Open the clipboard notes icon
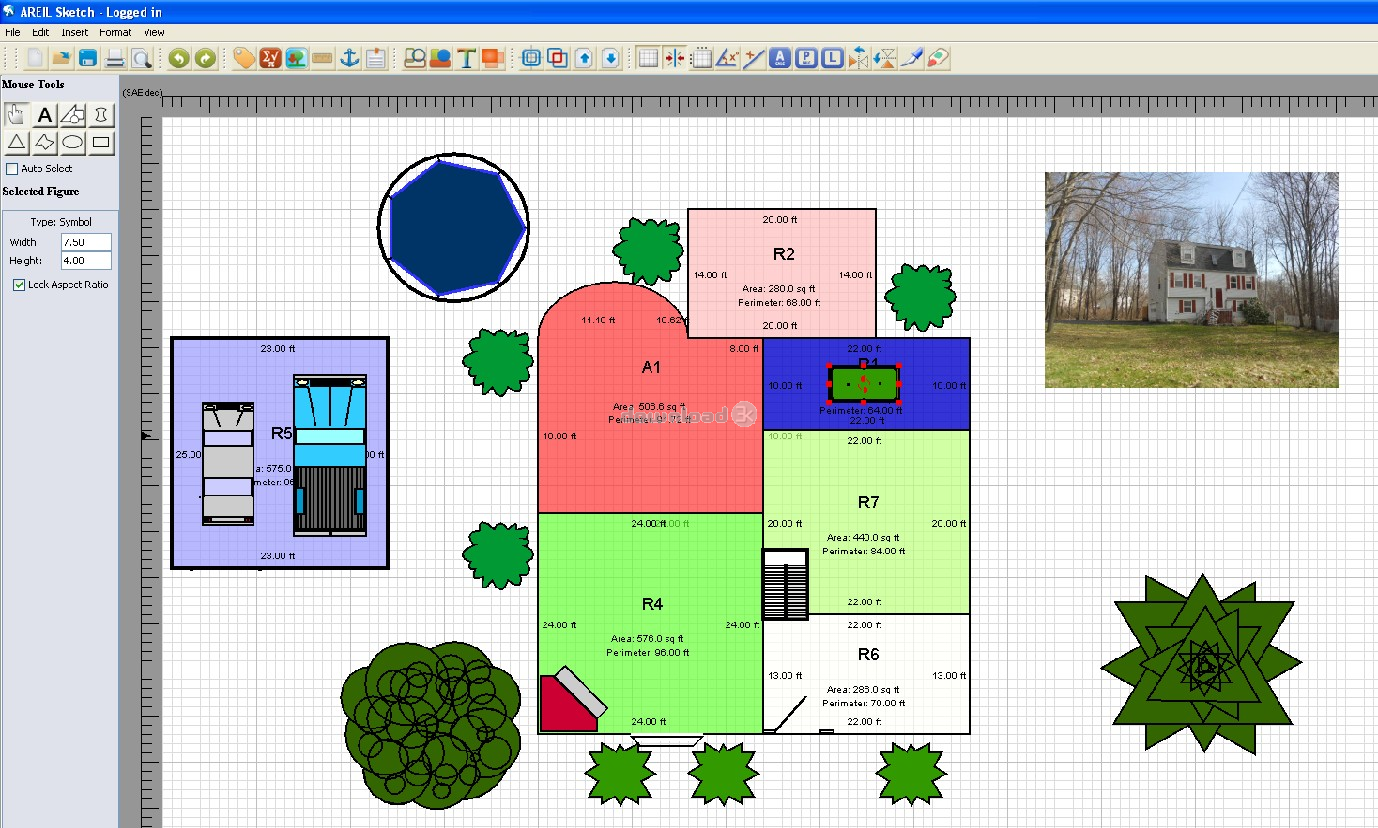This screenshot has width=1378, height=828. tap(375, 58)
